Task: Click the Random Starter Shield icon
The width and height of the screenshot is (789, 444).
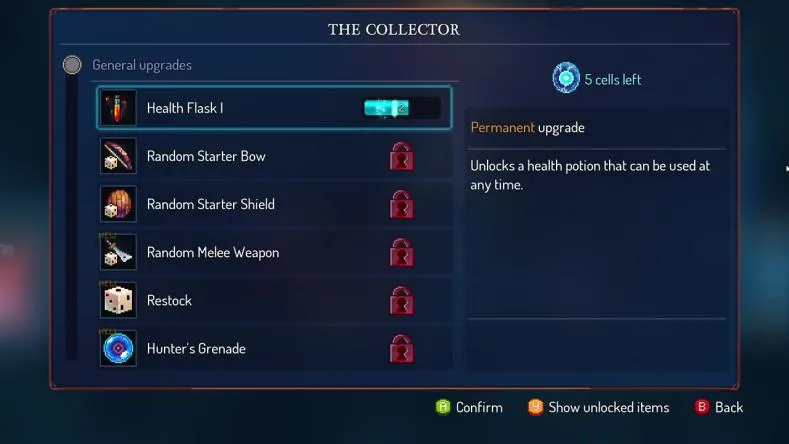Action: point(118,204)
